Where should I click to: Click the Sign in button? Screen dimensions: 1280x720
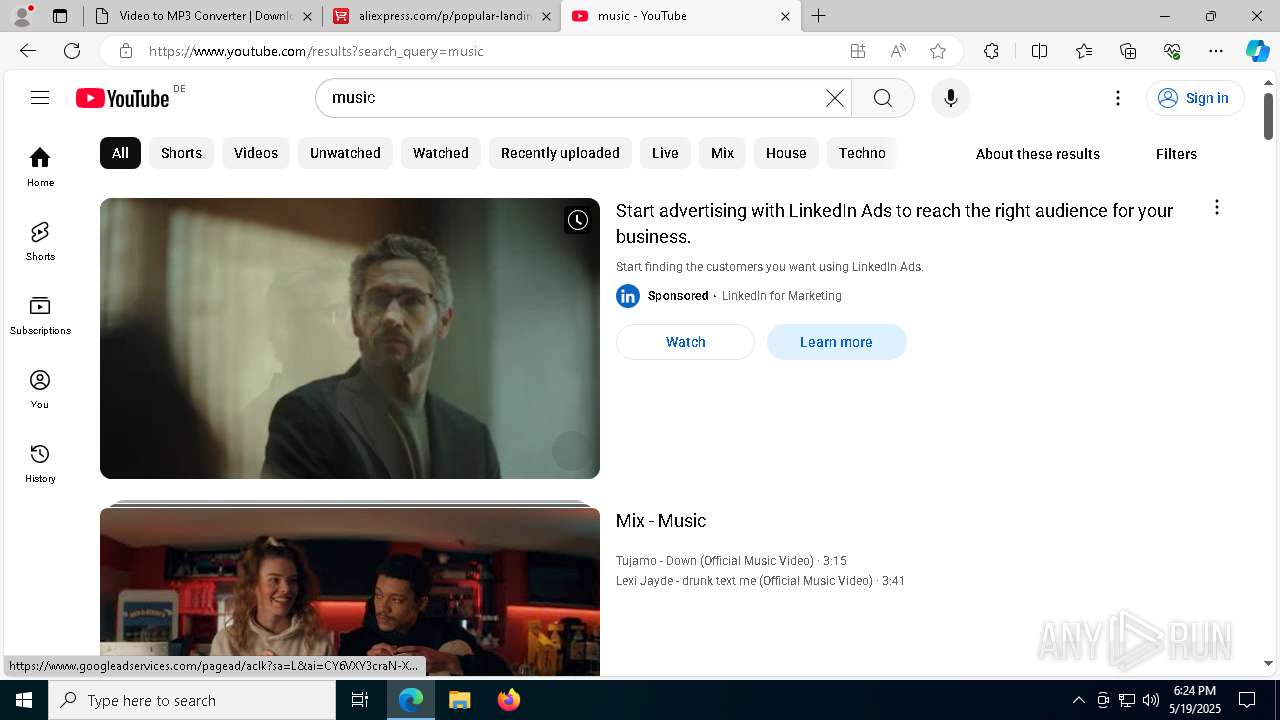1195,97
